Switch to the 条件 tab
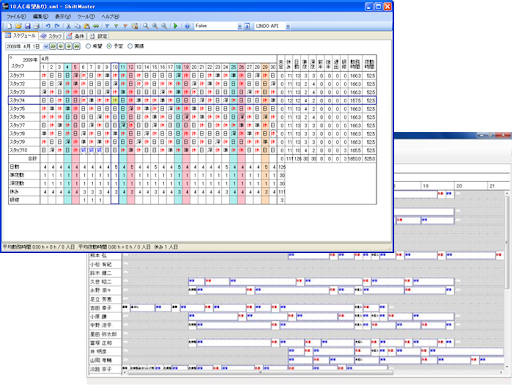The image size is (512, 385). tap(75, 36)
